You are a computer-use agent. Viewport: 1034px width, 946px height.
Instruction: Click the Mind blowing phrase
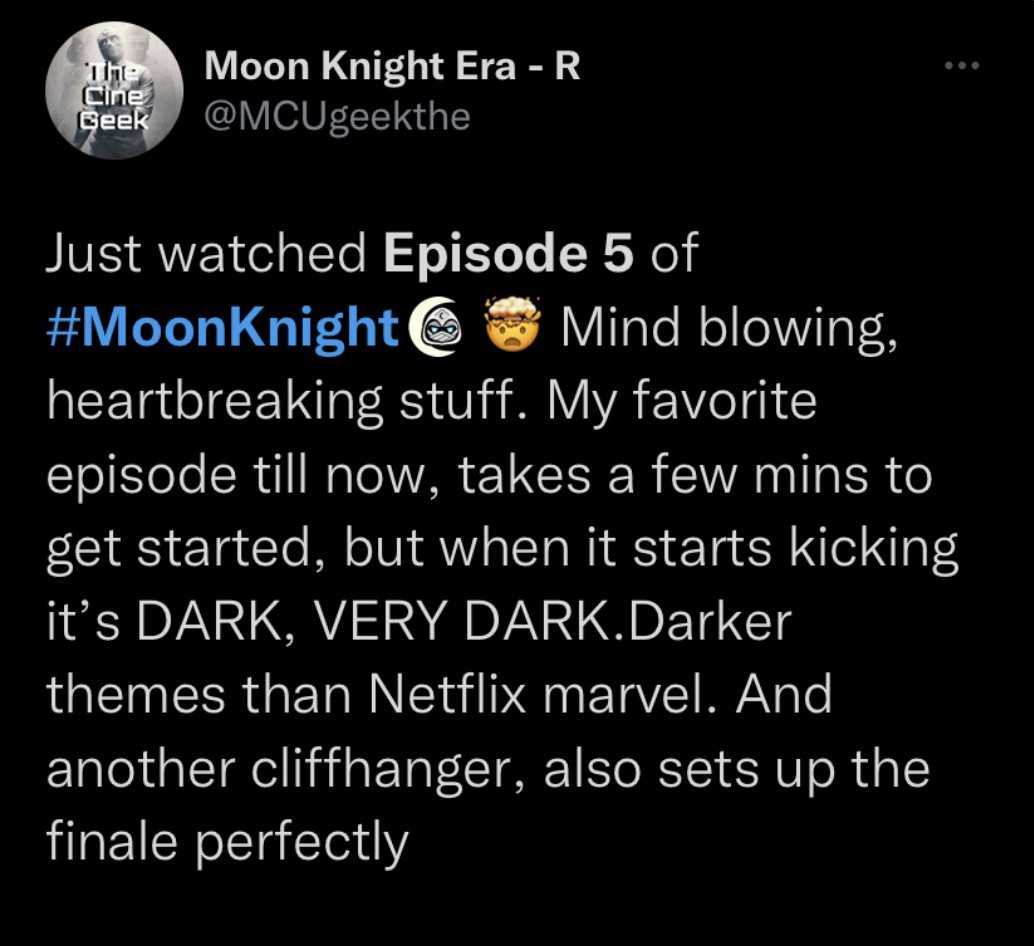pos(729,328)
